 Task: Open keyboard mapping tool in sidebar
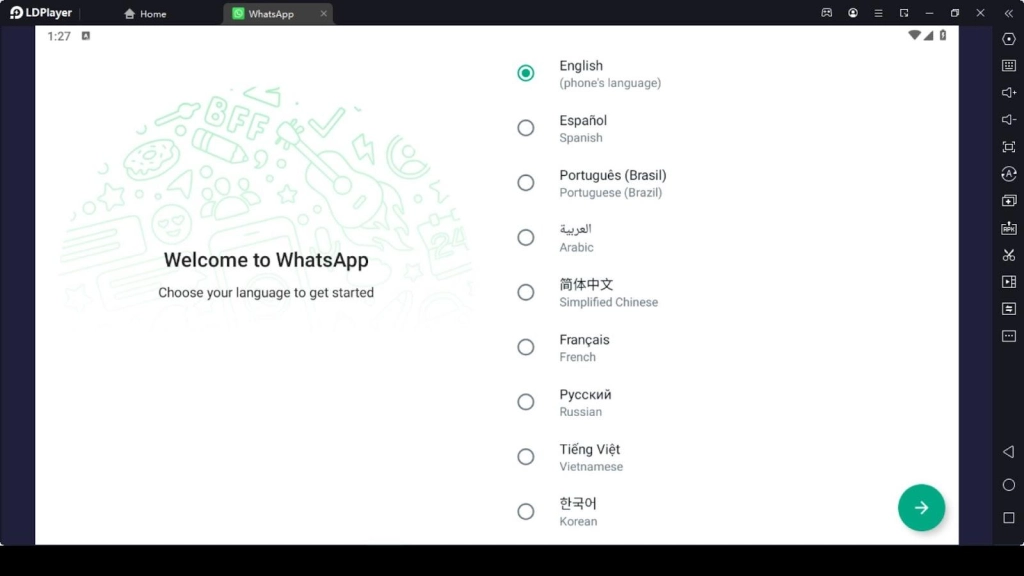click(x=1008, y=65)
